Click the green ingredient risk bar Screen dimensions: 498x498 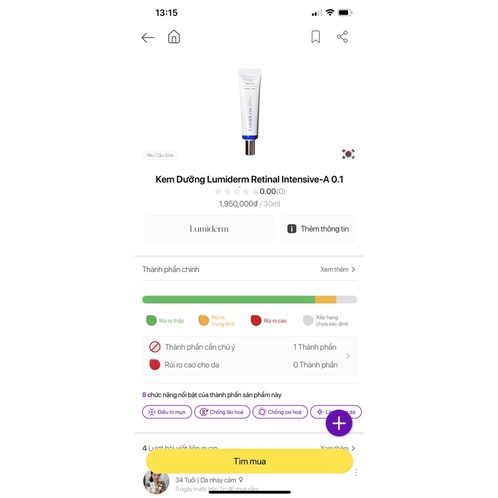pyautogui.click(x=228, y=300)
